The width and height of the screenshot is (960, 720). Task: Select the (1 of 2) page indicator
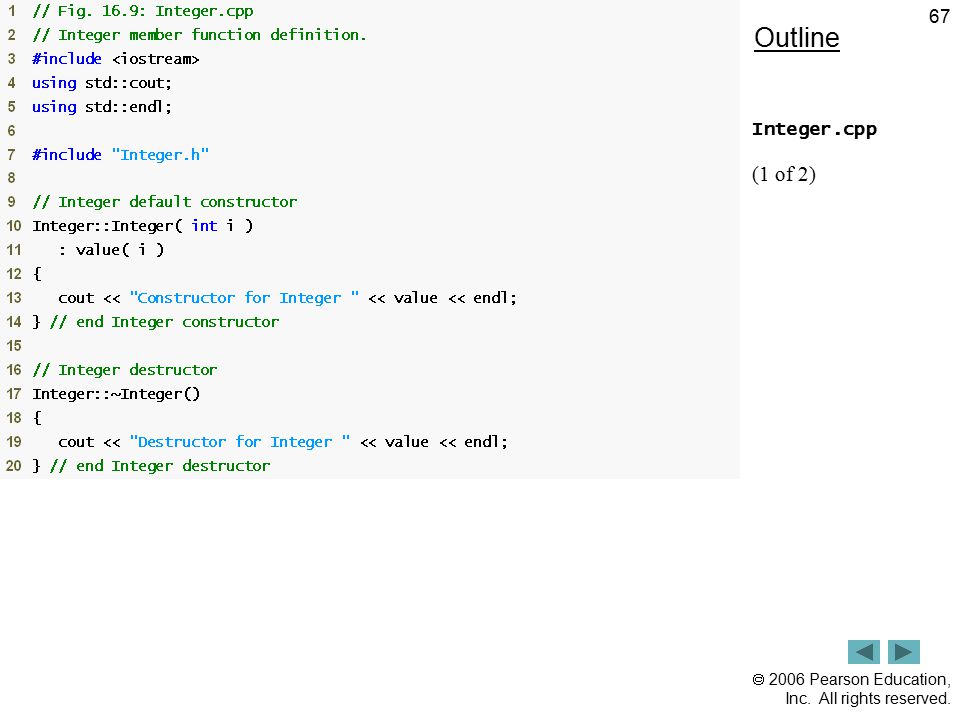784,174
